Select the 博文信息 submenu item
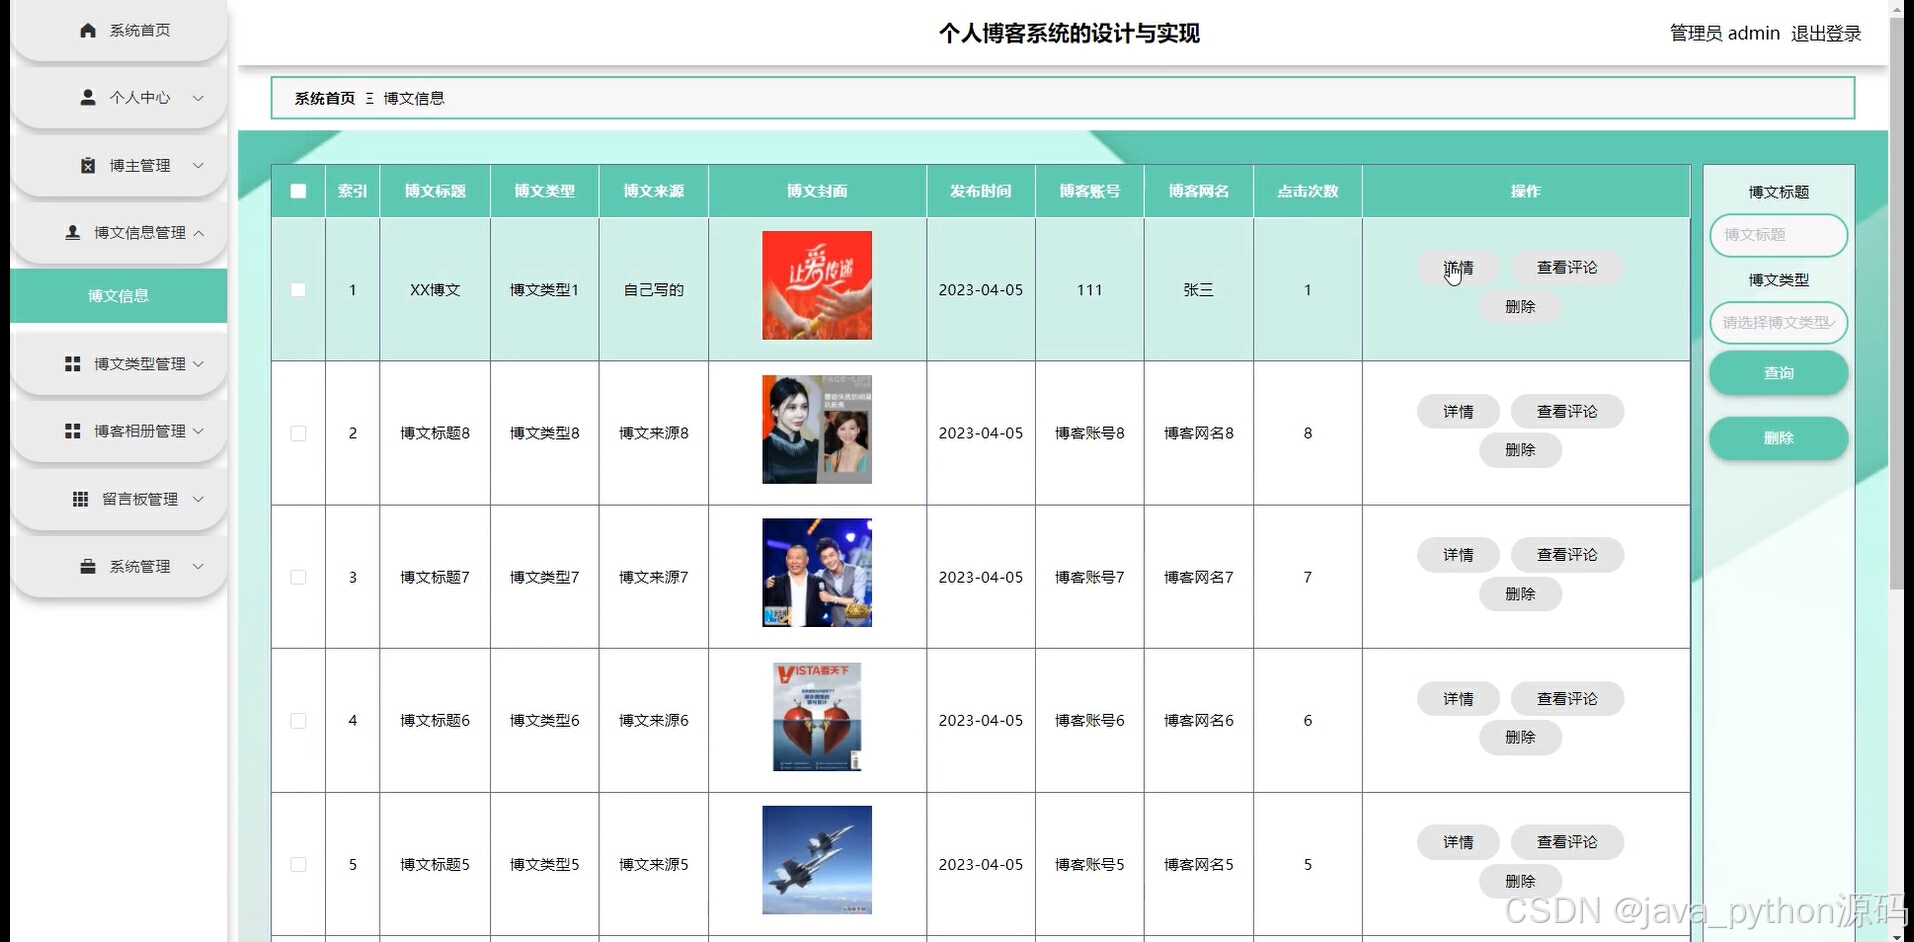Screen dimensions: 1914x942 coord(119,295)
